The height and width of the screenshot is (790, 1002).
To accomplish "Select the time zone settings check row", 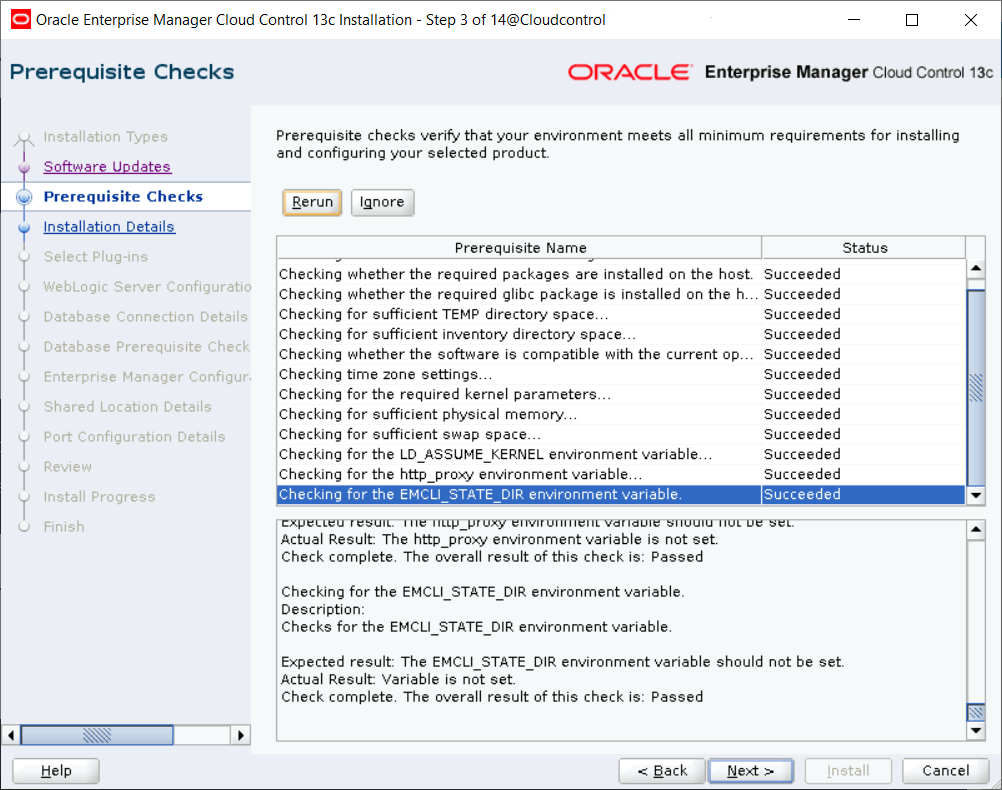I will [x=620, y=374].
